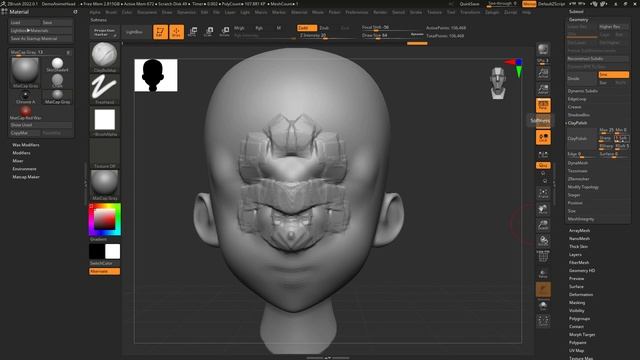Click the Move view icon in right shelf
The width and height of the screenshot is (640, 360).
(x=543, y=209)
